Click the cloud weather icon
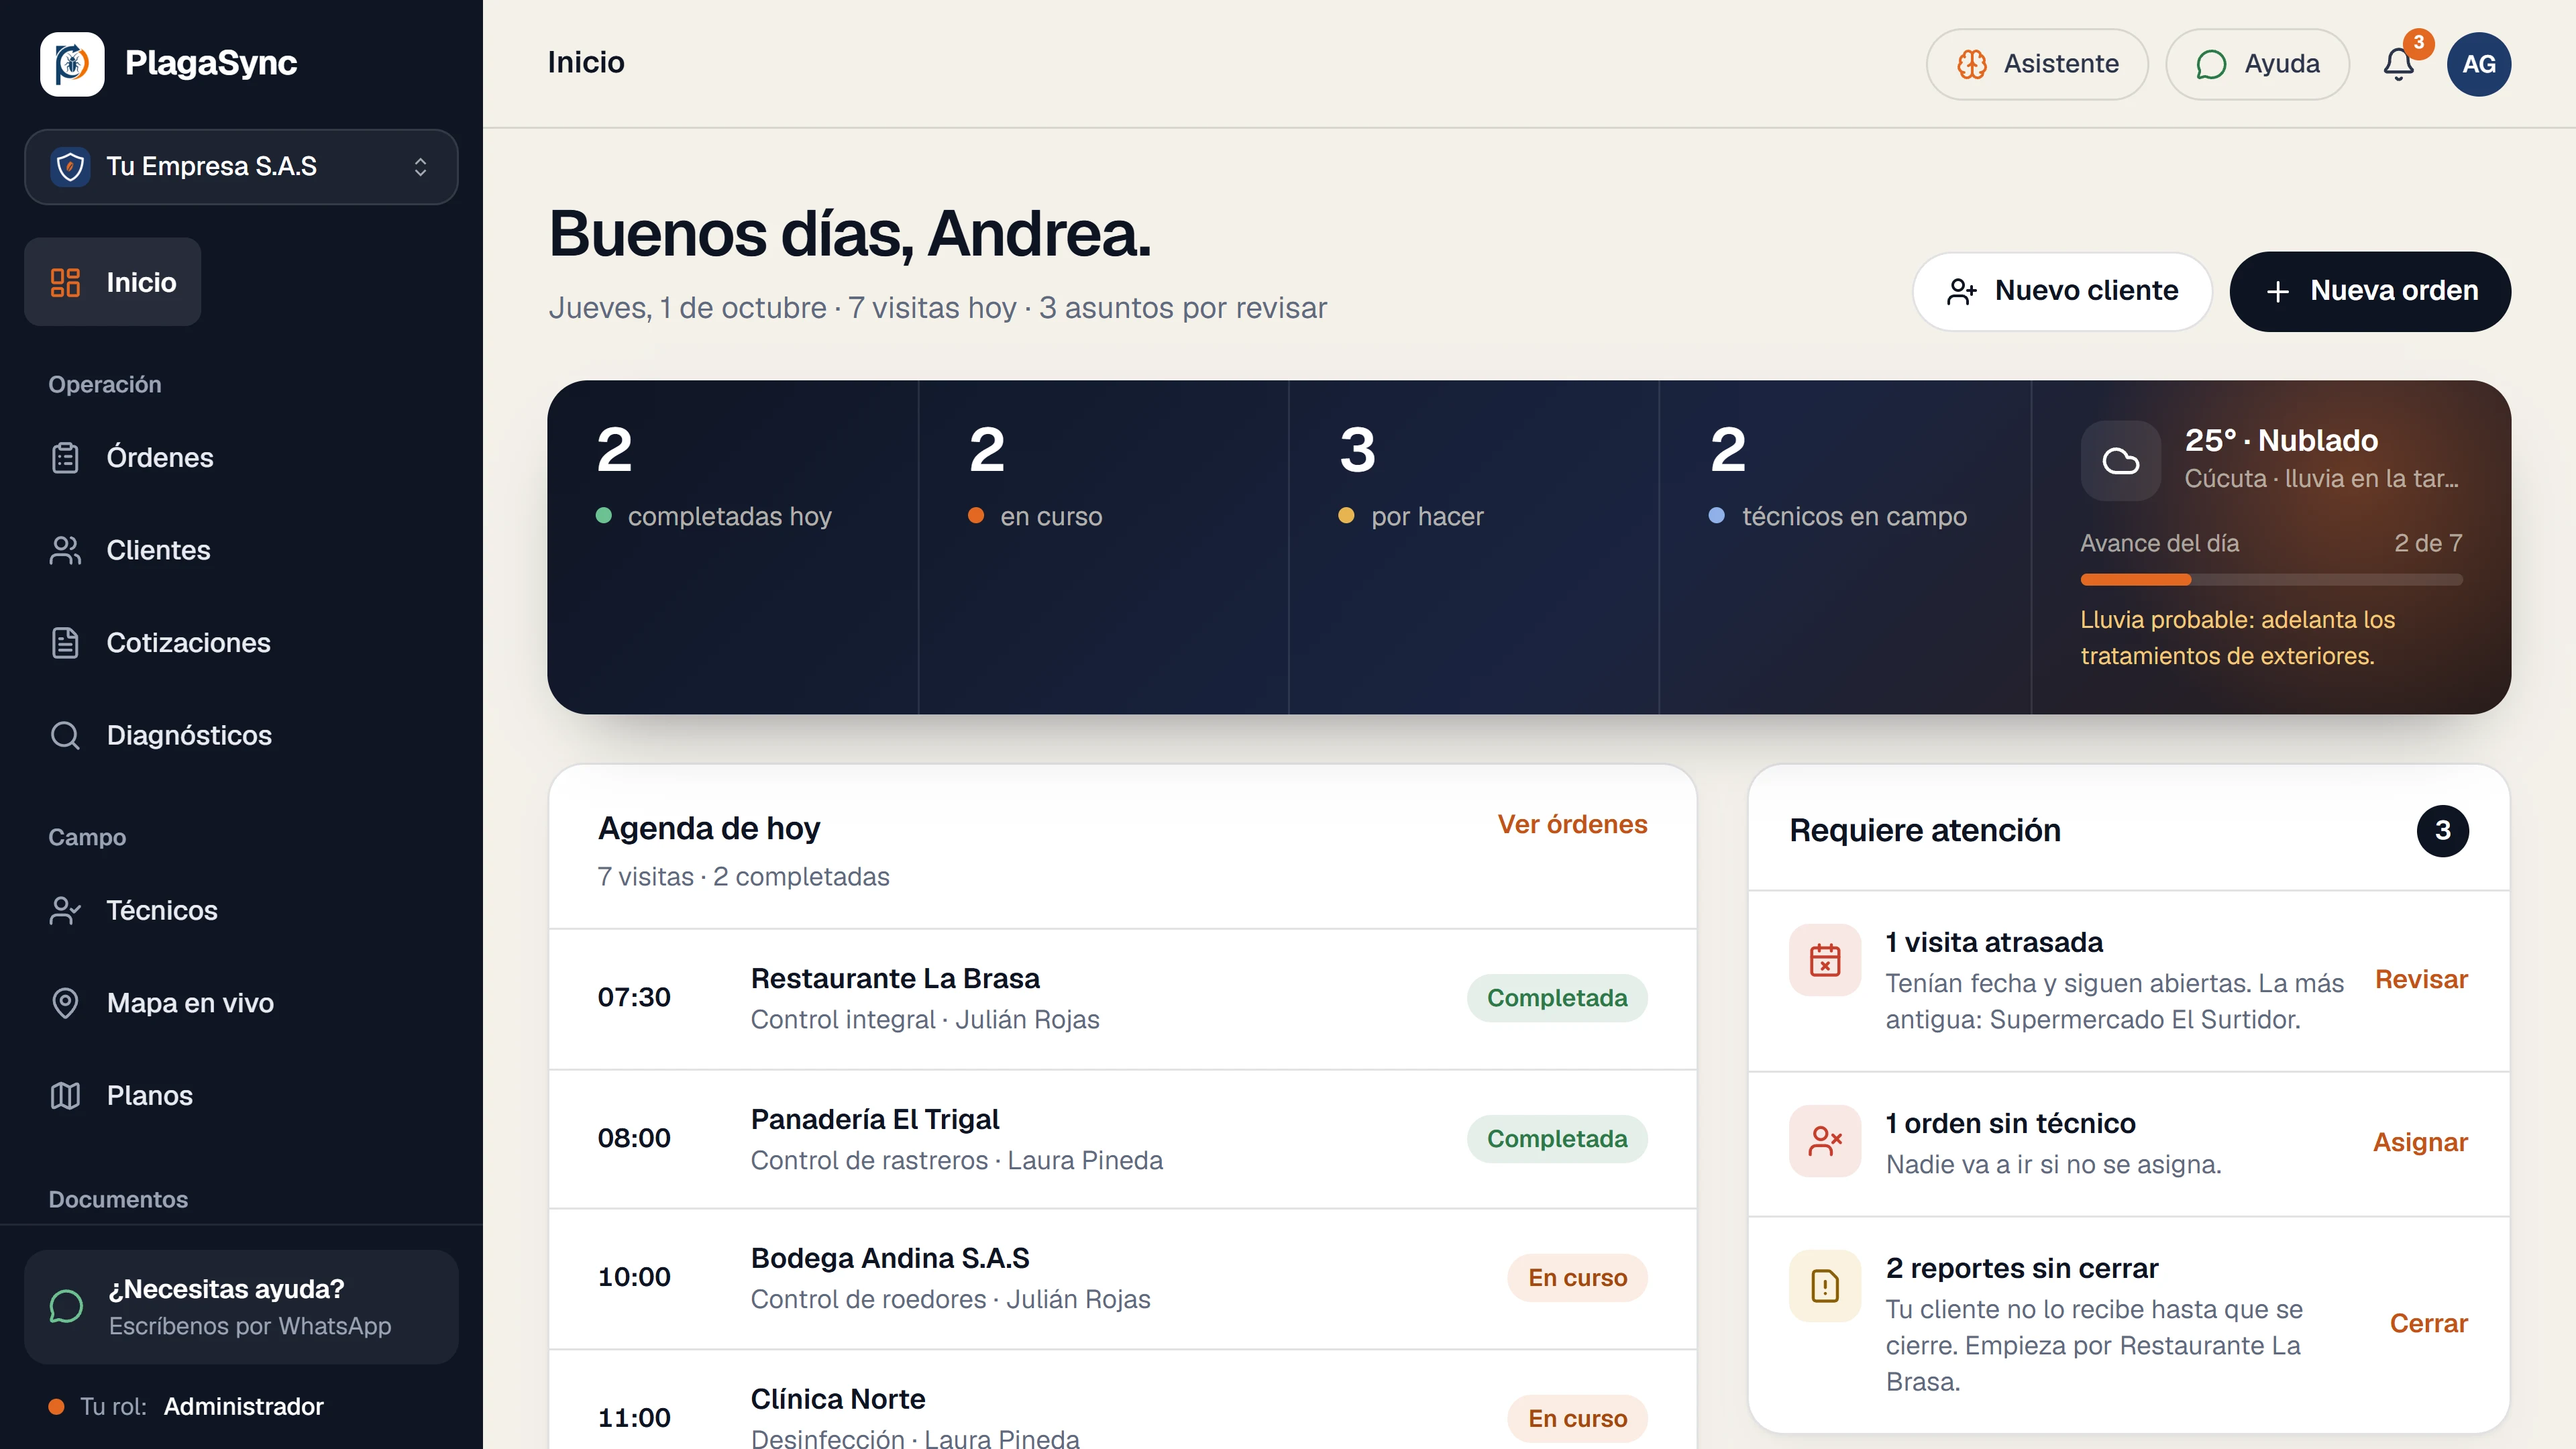The width and height of the screenshot is (2576, 1449). 2120,461
